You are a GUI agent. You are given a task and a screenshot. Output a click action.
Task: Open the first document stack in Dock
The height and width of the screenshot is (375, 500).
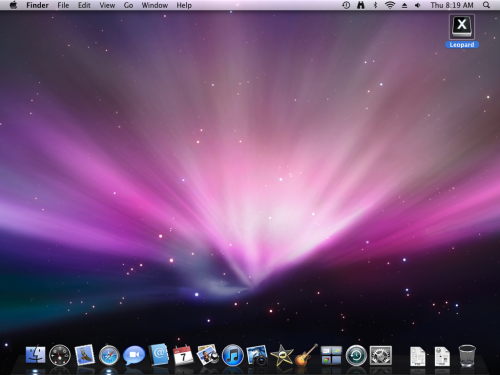[x=417, y=357]
